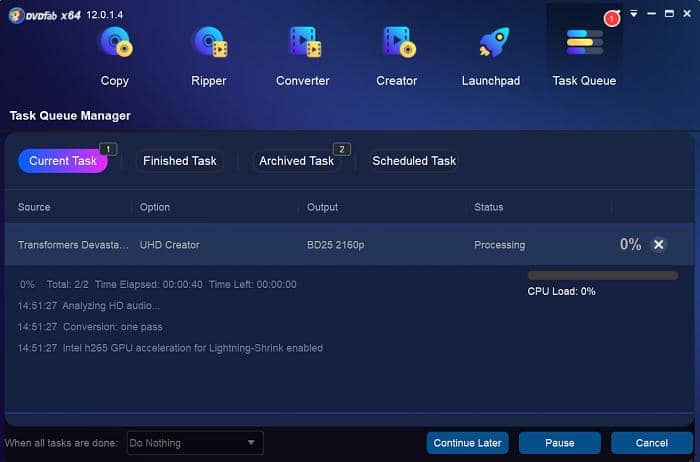Switch to the Archived Task tab
700x462 pixels.
(x=296, y=161)
